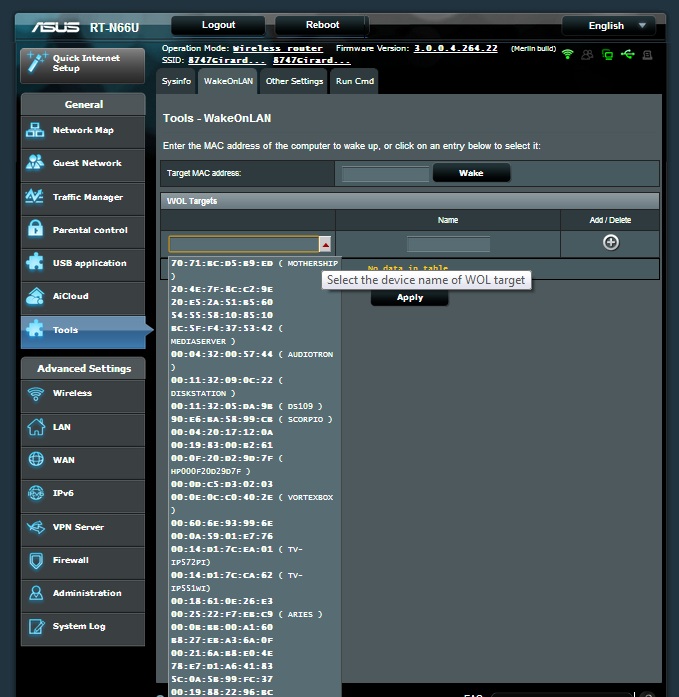The width and height of the screenshot is (679, 697).
Task: Click the USB status icon in header
Action: [x=627, y=54]
